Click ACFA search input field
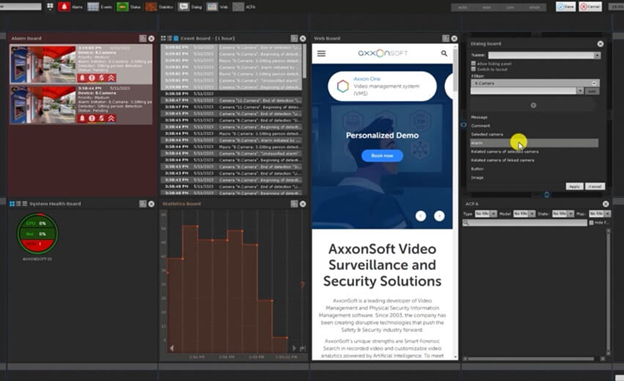The width and height of the screenshot is (624, 381). (x=525, y=223)
